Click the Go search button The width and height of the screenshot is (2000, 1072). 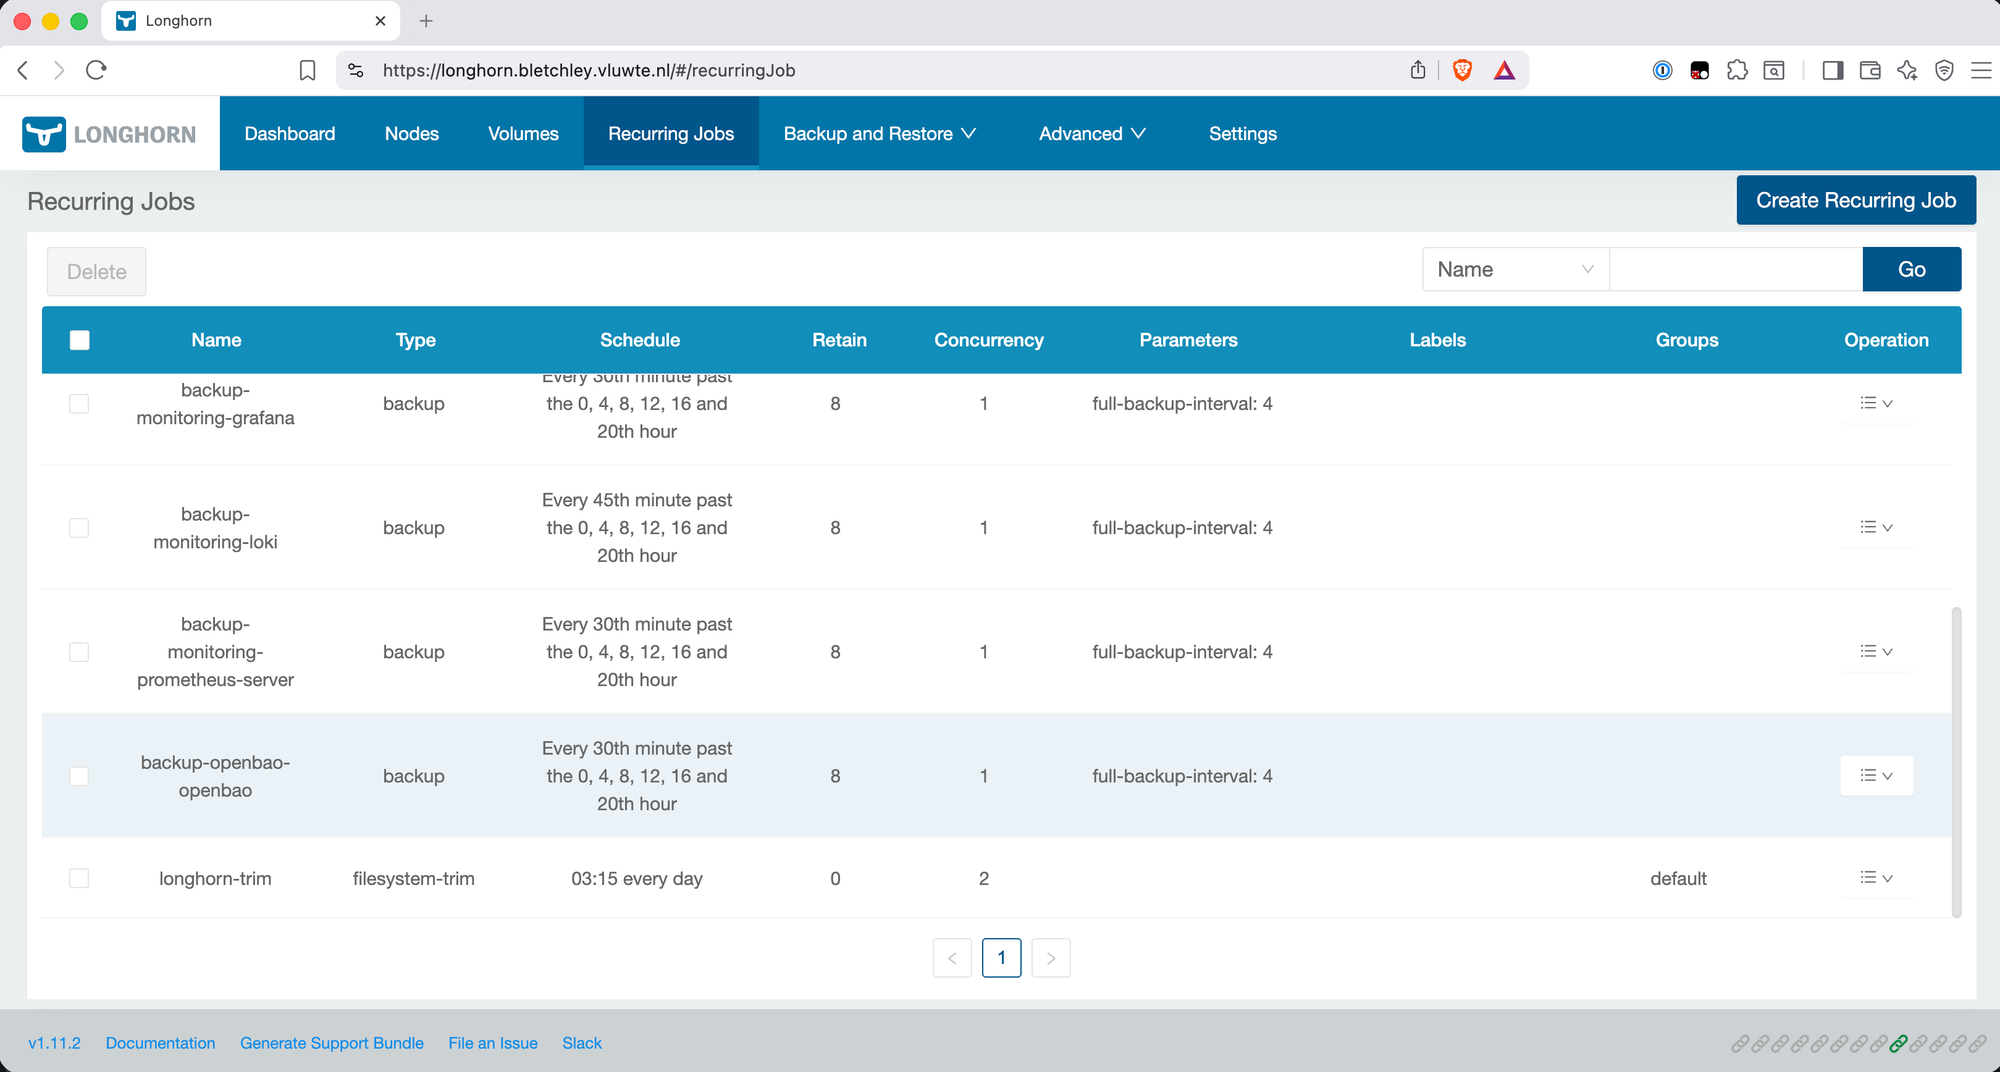(1912, 269)
